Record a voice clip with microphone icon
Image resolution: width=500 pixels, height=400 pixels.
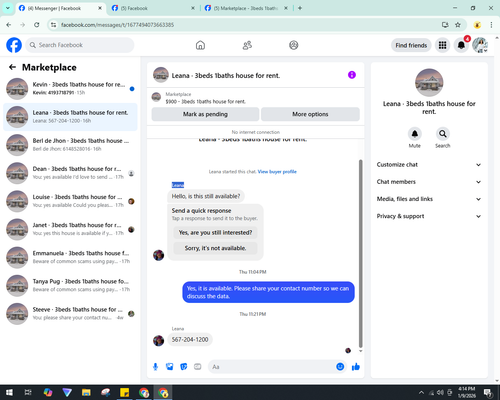click(x=155, y=367)
